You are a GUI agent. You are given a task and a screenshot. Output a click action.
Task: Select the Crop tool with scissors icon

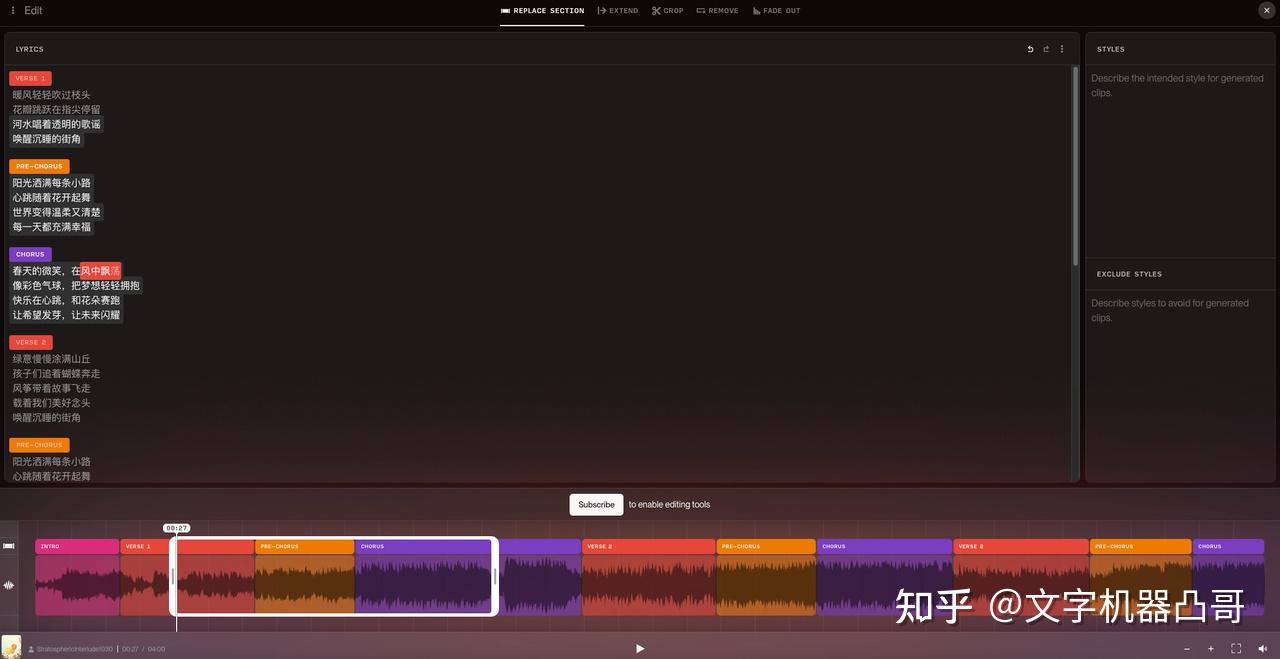click(x=667, y=11)
